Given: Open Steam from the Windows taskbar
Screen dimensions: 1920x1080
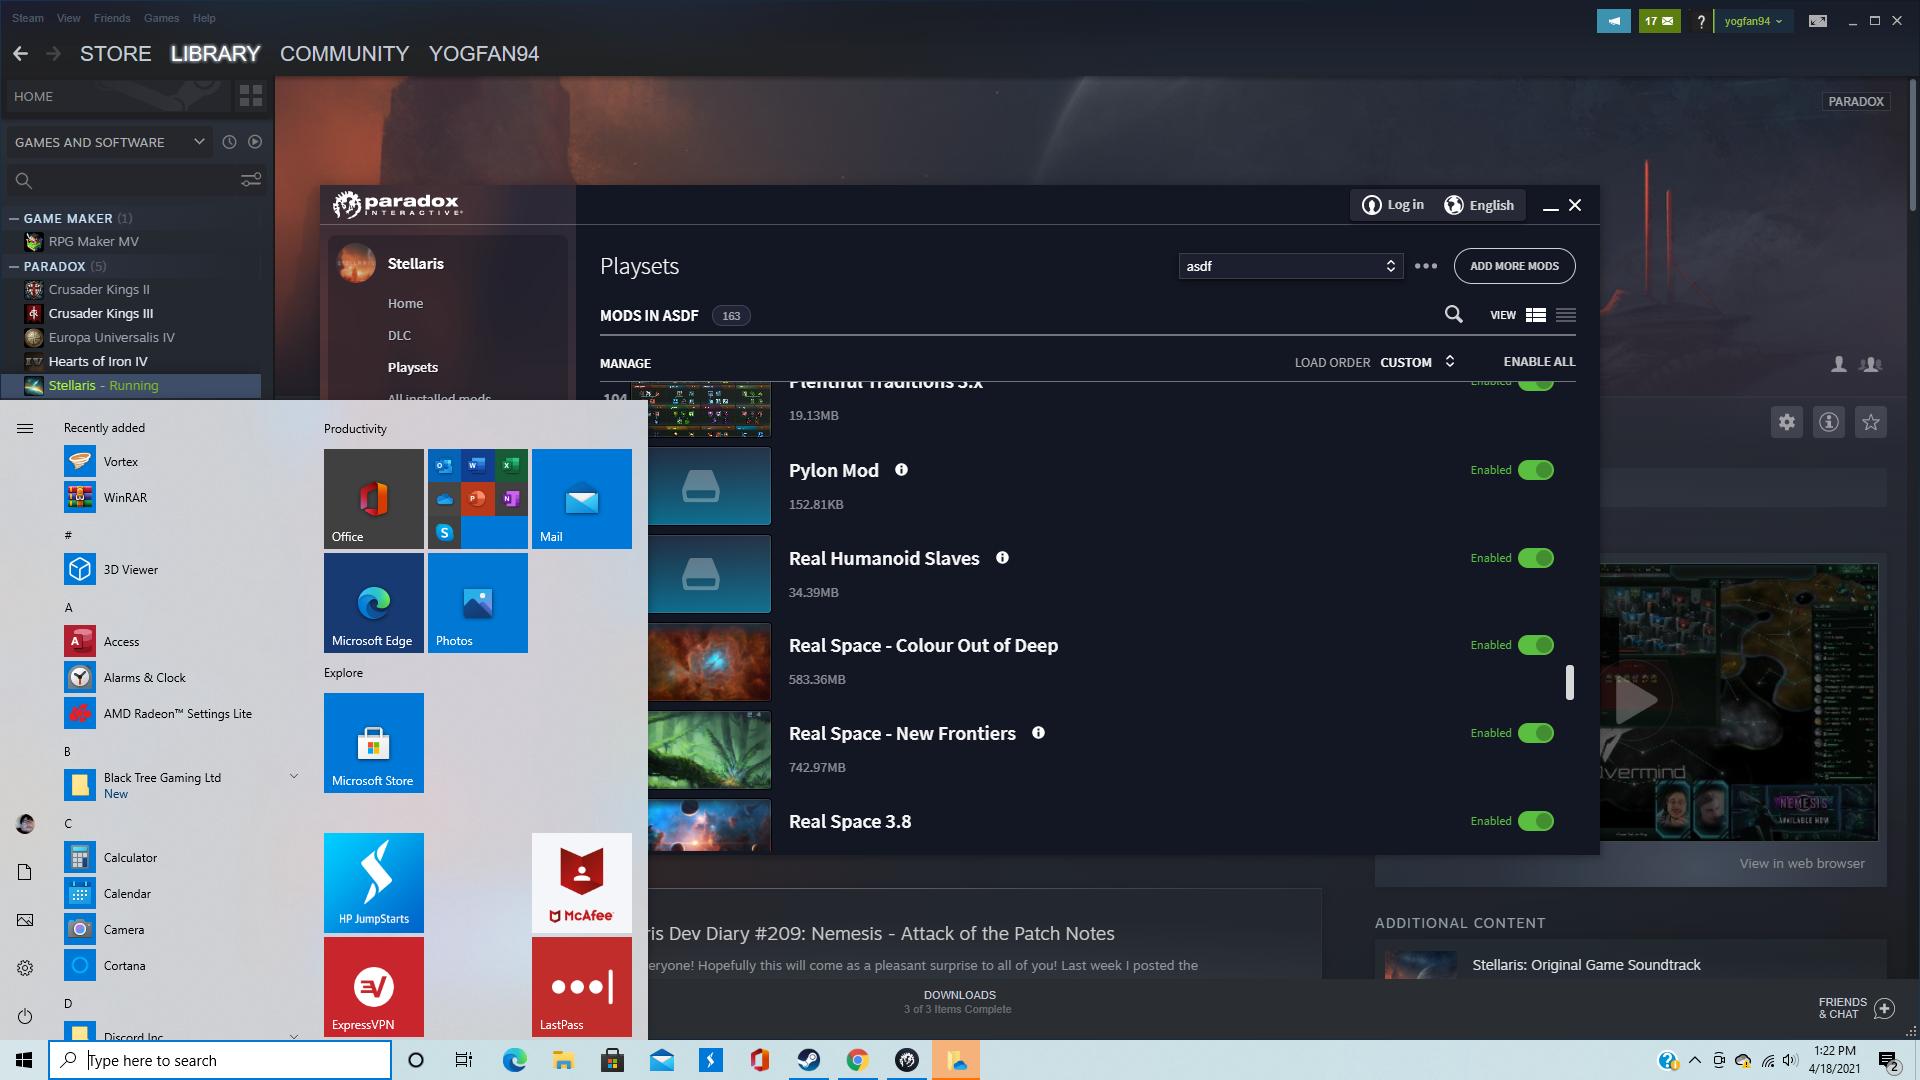Looking at the screenshot, I should (809, 1060).
